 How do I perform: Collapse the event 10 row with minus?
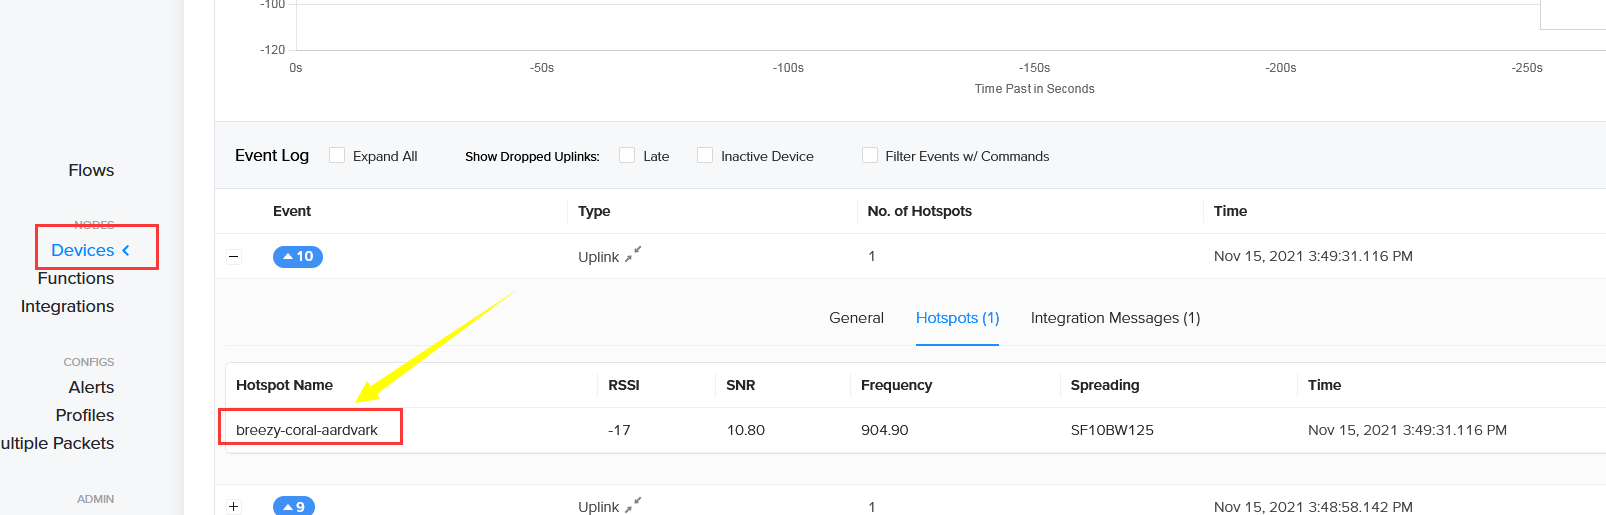(x=234, y=257)
